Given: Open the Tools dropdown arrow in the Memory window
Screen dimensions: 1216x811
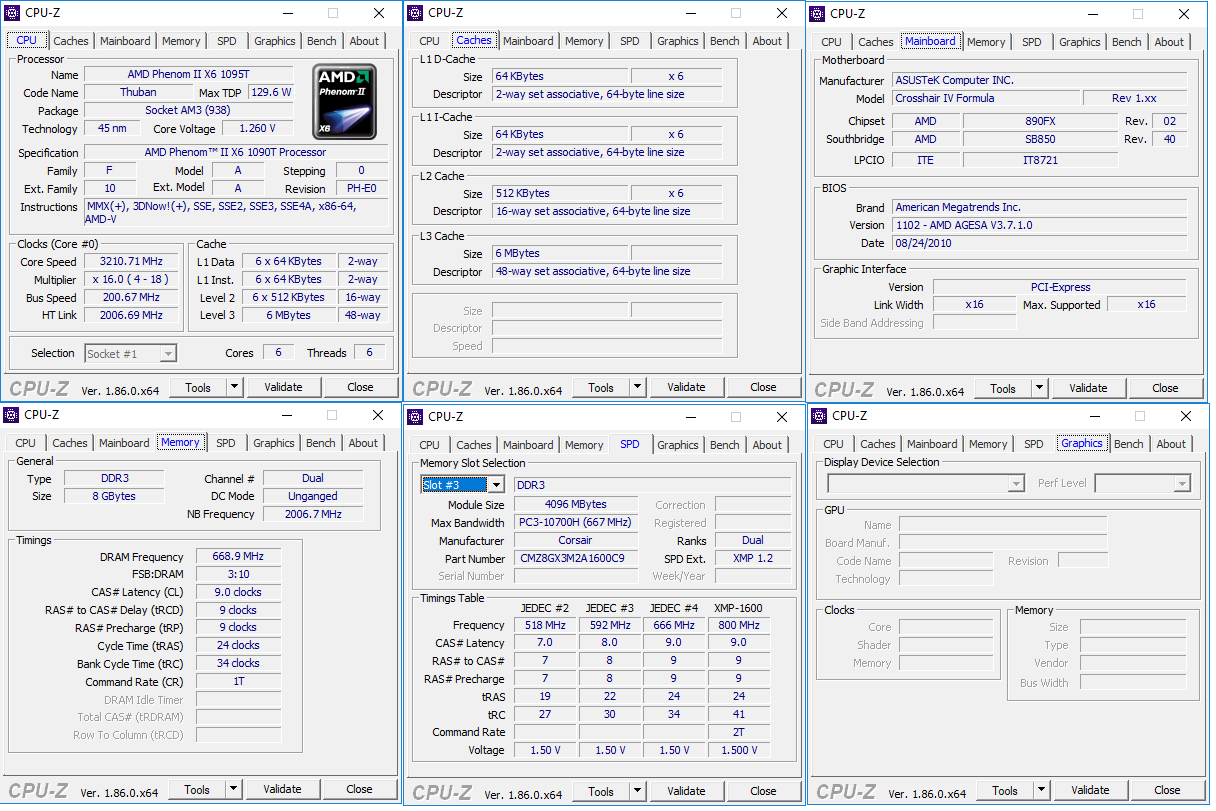Looking at the screenshot, I should click(x=233, y=789).
